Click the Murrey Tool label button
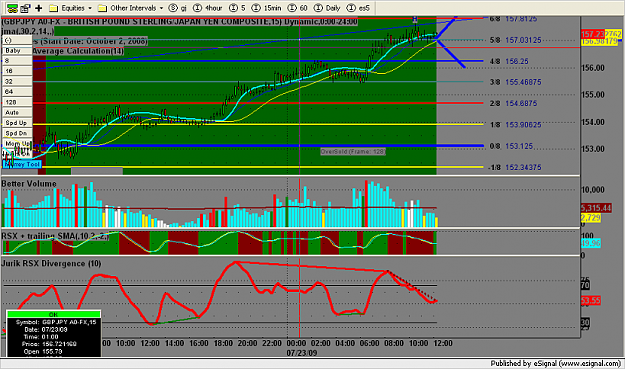The width and height of the screenshot is (625, 369). (x=22, y=164)
